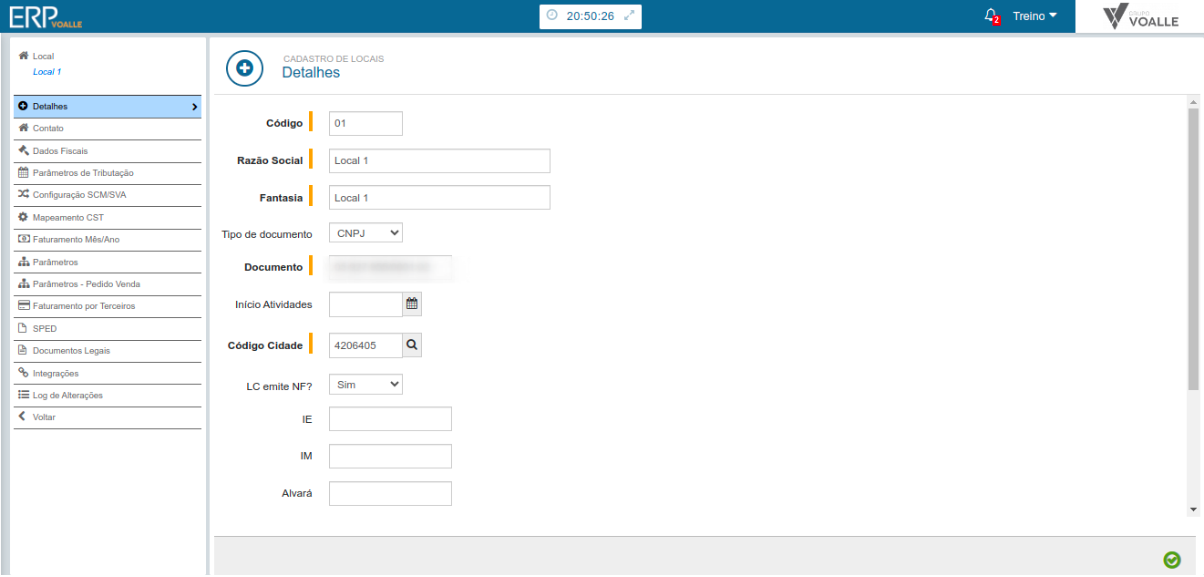
Task: Click the expand arrows beside the clock
Action: coord(629,16)
